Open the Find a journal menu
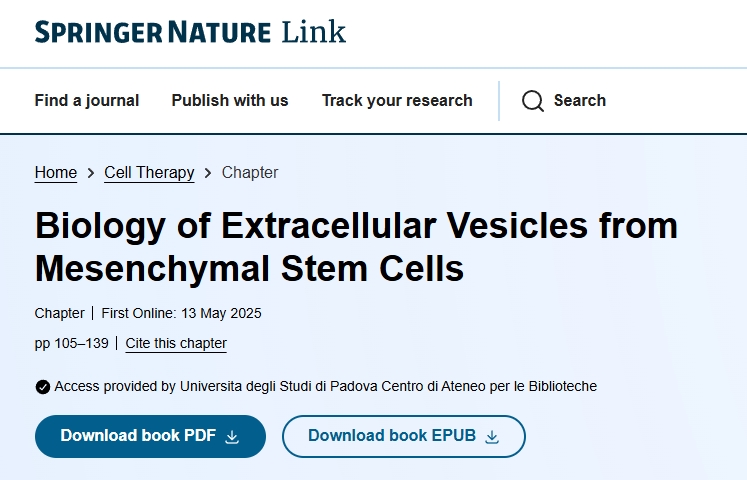747x480 pixels. [x=87, y=100]
